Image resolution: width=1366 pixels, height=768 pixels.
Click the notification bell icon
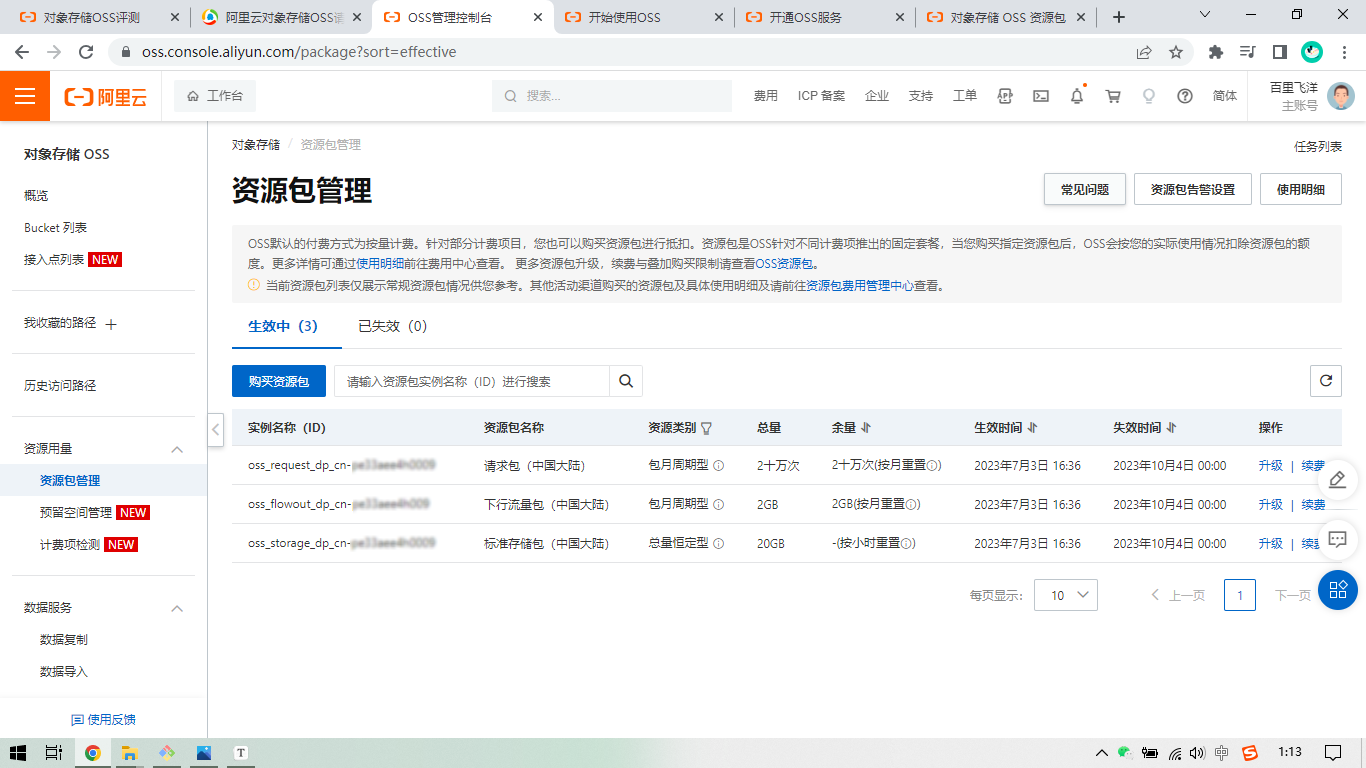coord(1077,96)
